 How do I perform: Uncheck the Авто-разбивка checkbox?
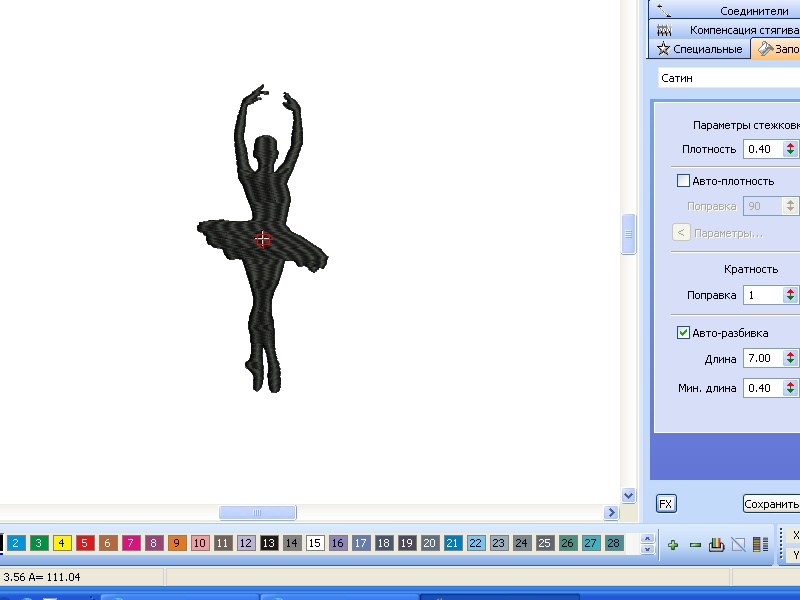point(684,333)
